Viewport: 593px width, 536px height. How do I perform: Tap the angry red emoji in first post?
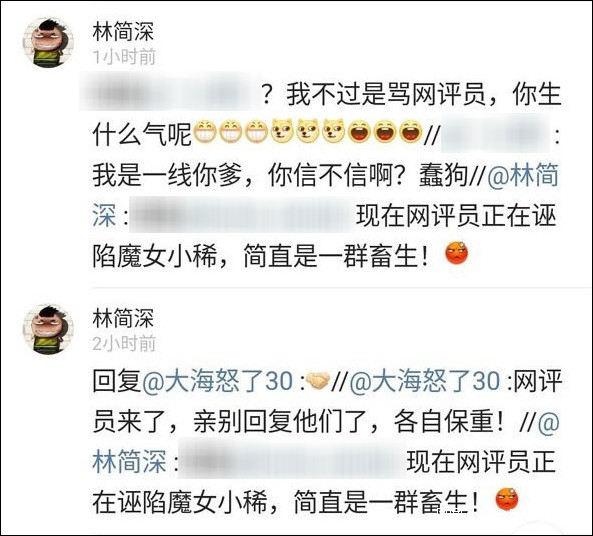tap(457, 253)
